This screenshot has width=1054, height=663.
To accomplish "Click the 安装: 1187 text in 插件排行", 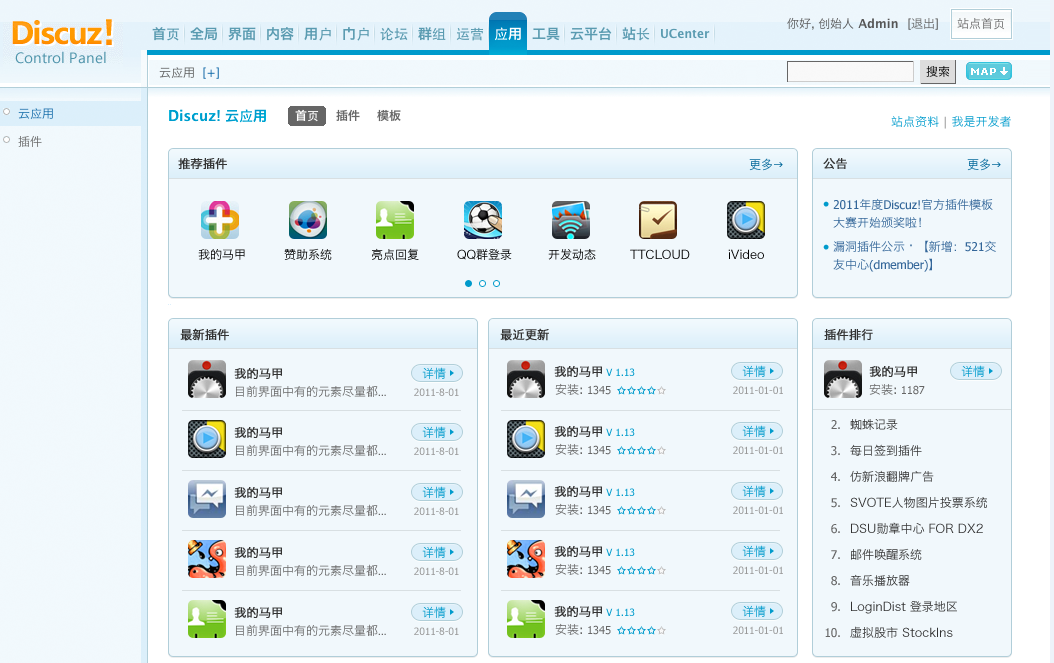I will tap(897, 390).
